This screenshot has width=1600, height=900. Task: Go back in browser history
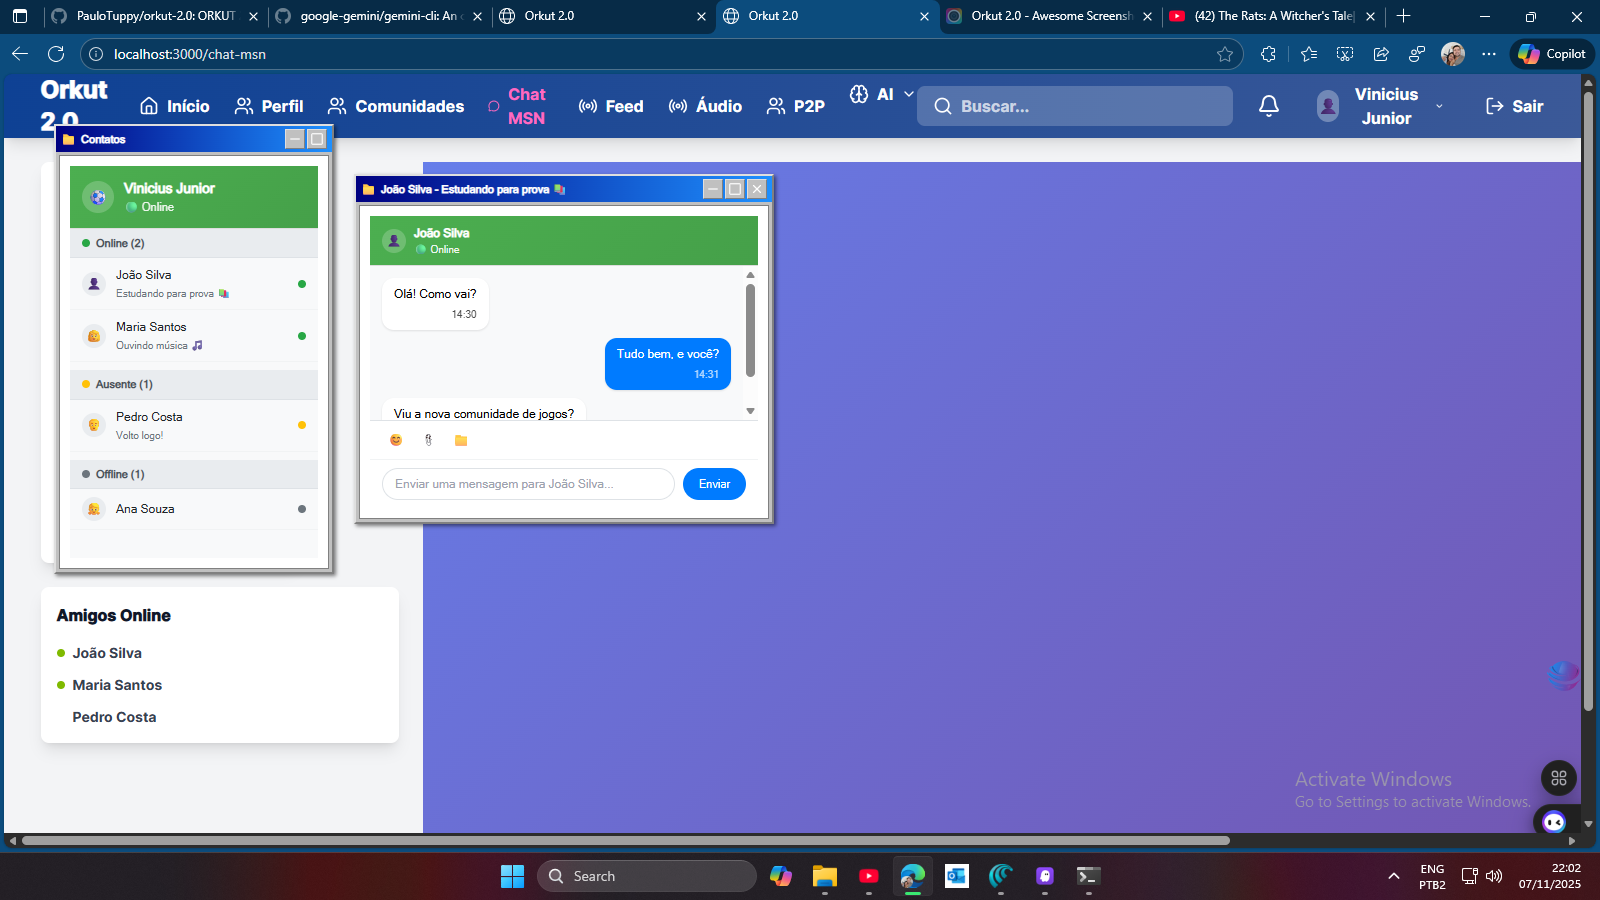[20, 54]
